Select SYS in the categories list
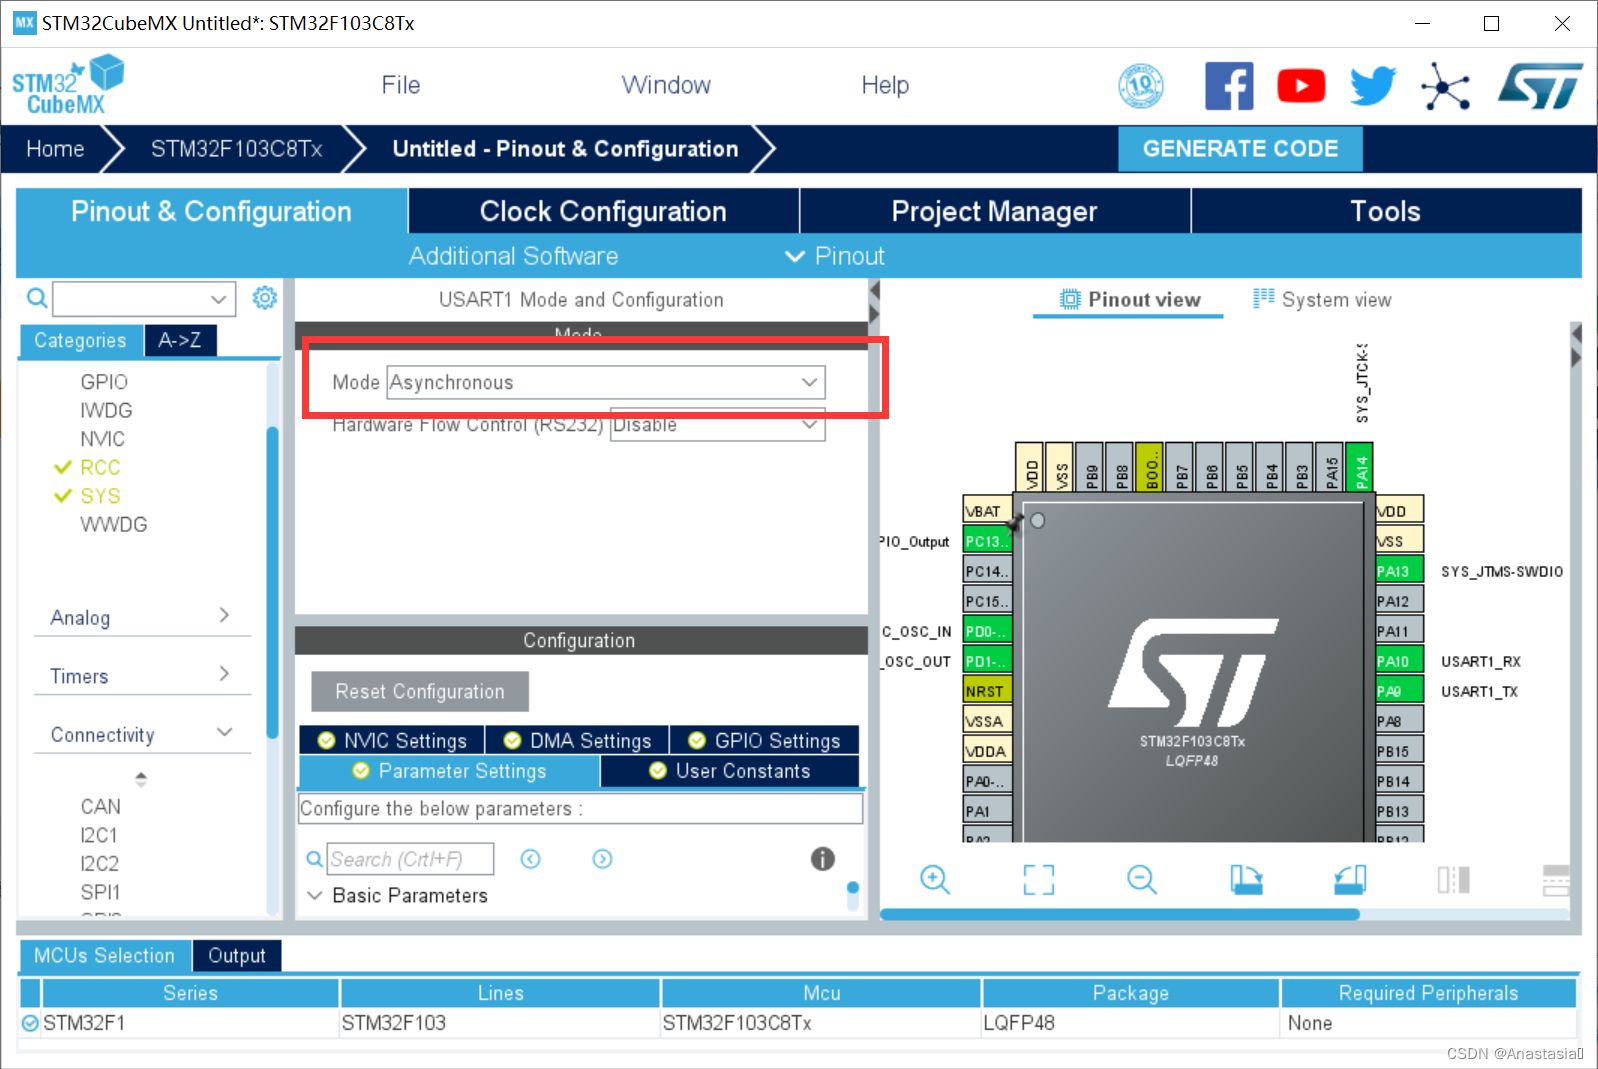This screenshot has width=1598, height=1069. pos(100,496)
